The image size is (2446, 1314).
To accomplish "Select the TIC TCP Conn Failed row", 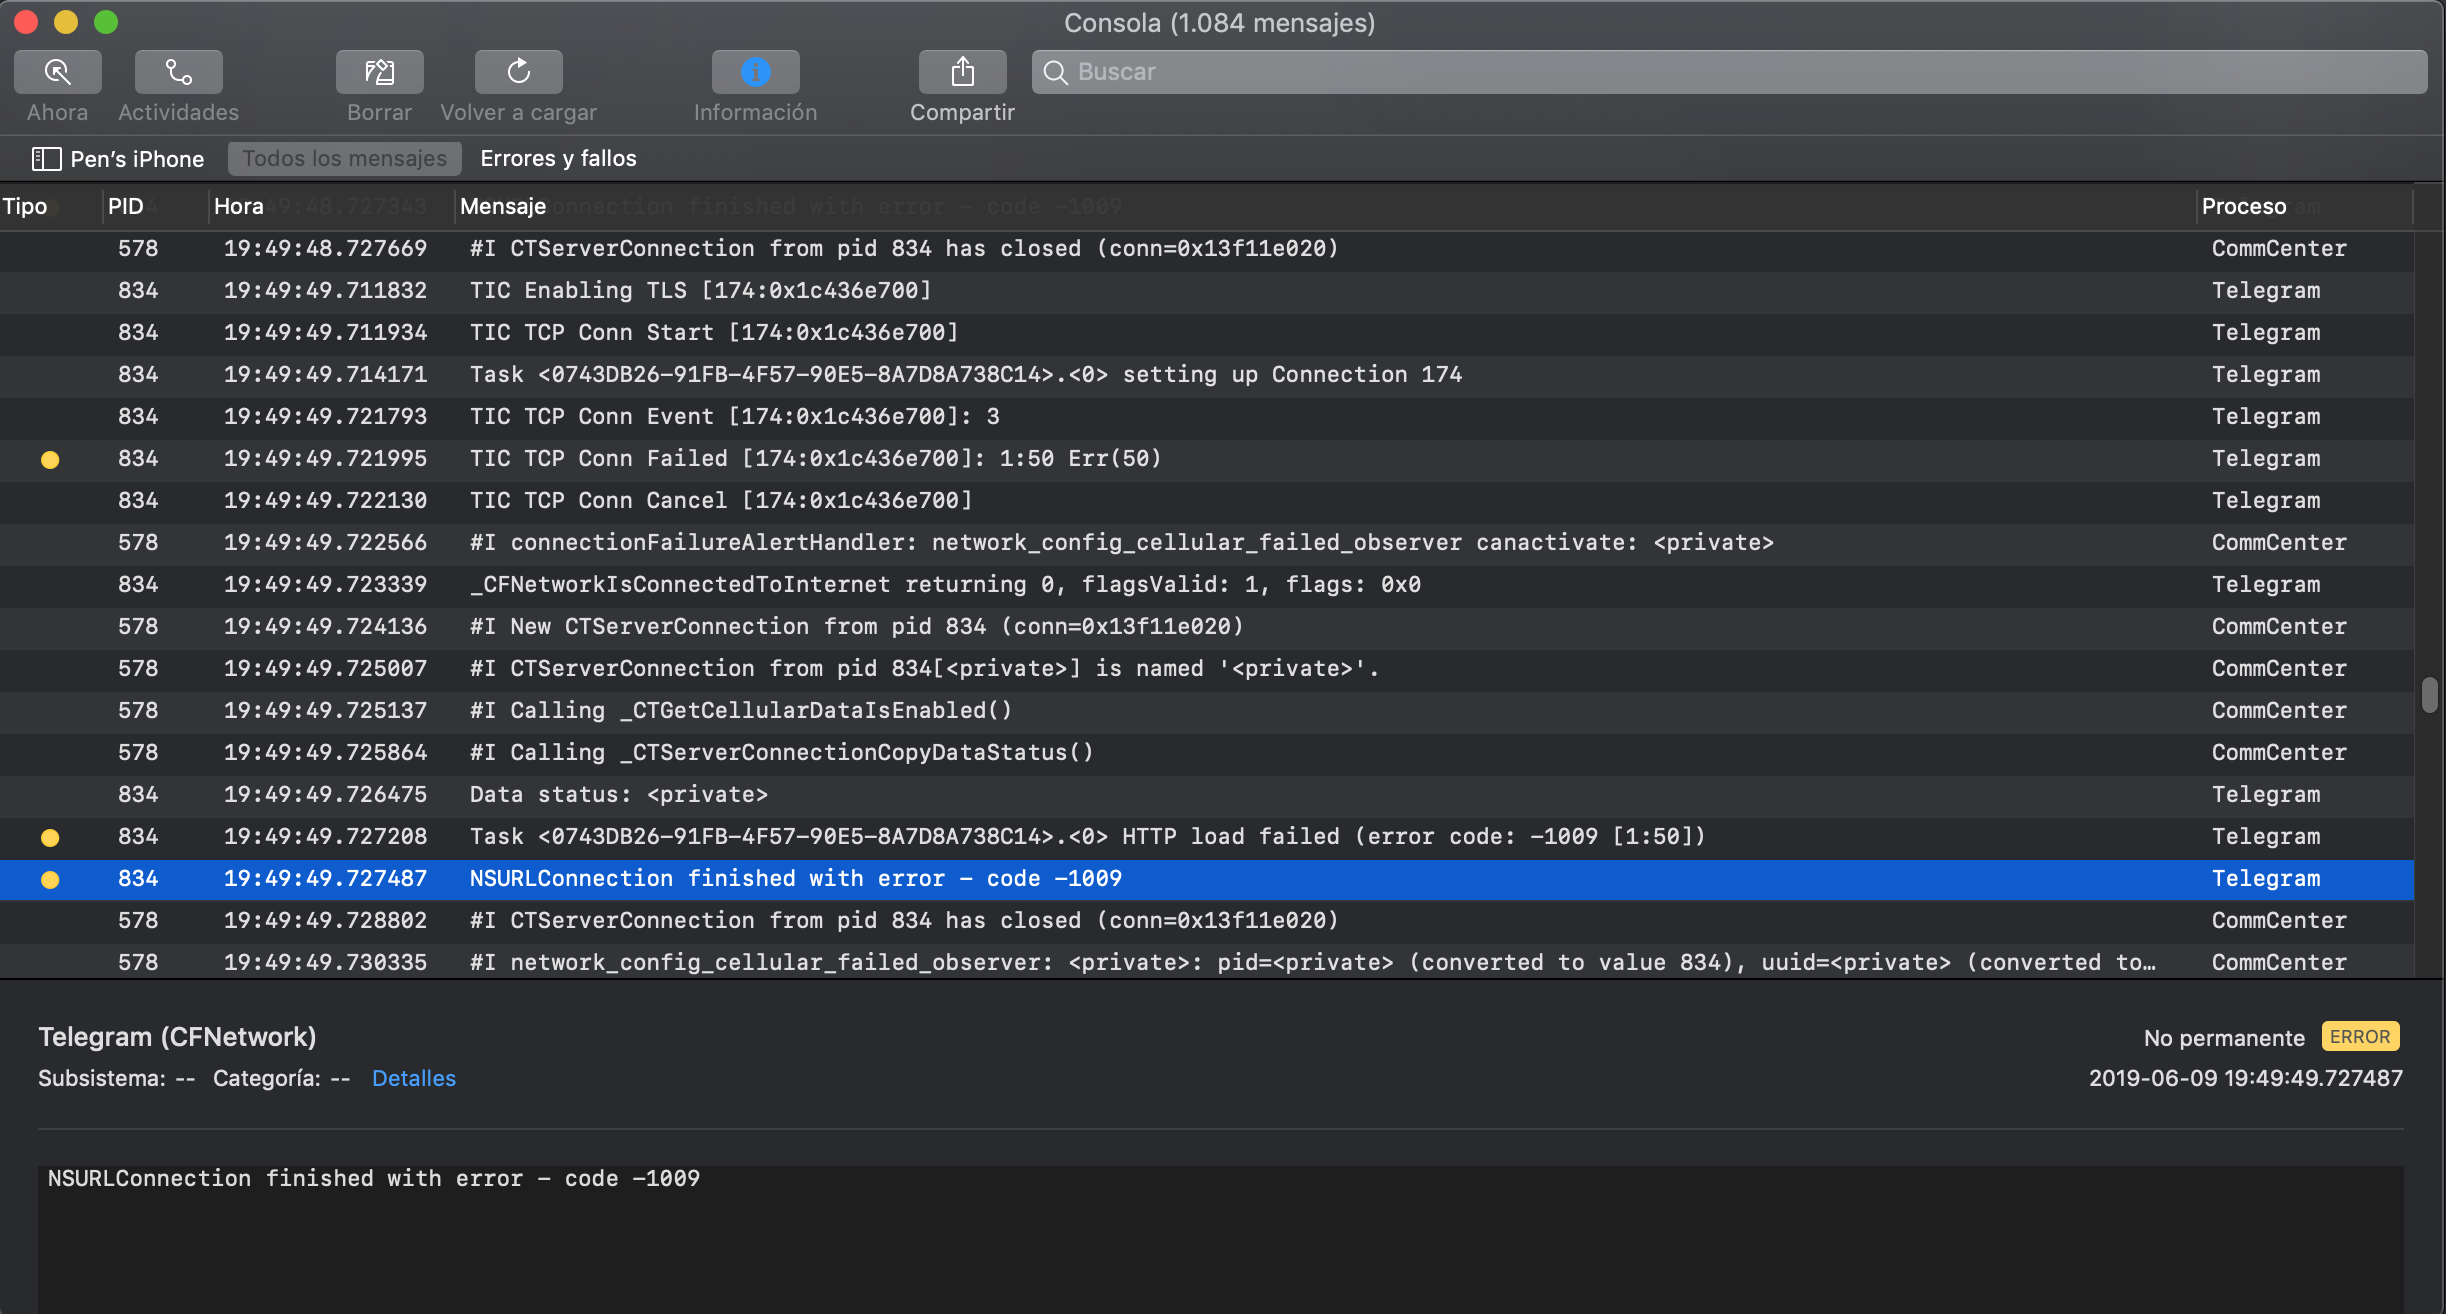I will (x=815, y=459).
